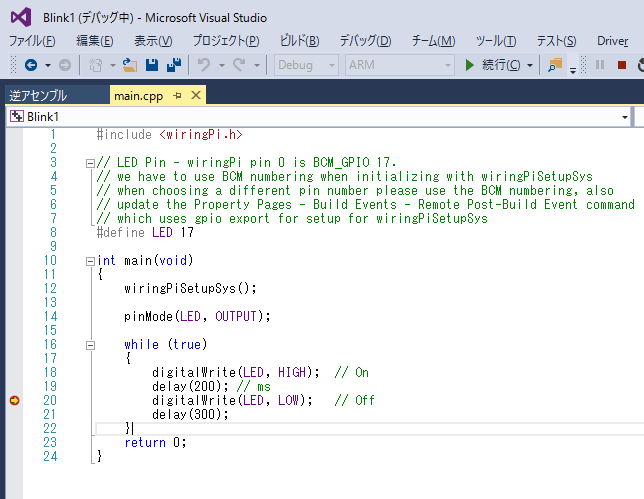The image size is (644, 499).
Task: Toggle the breakpoint marker on line 20
Action: click(x=14, y=400)
